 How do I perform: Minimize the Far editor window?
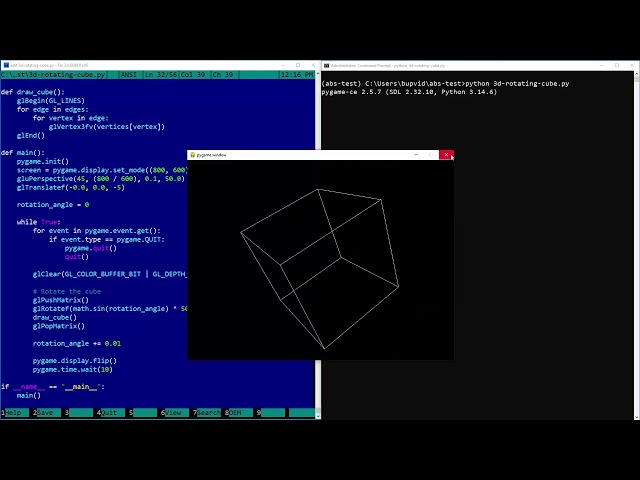click(x=283, y=65)
